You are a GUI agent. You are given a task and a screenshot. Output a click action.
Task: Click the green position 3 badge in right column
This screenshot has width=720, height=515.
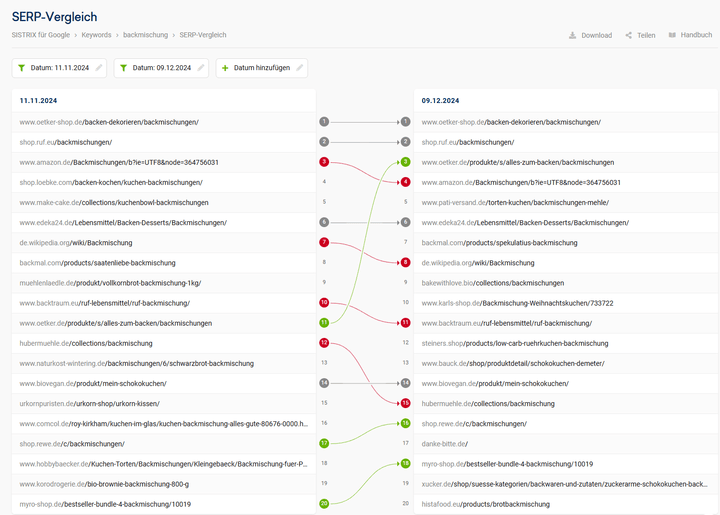405,162
